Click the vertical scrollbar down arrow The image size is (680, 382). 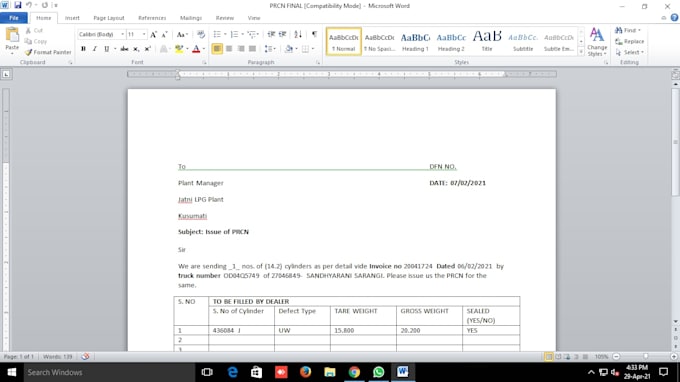point(676,321)
